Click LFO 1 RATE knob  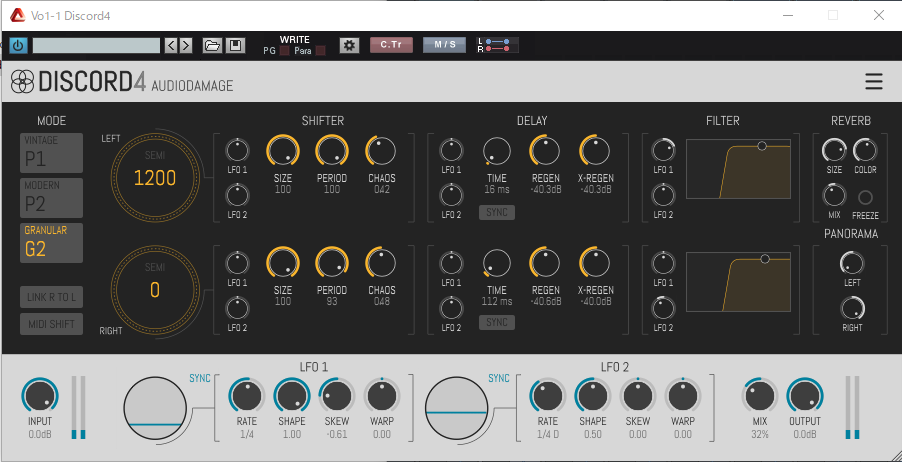(247, 396)
